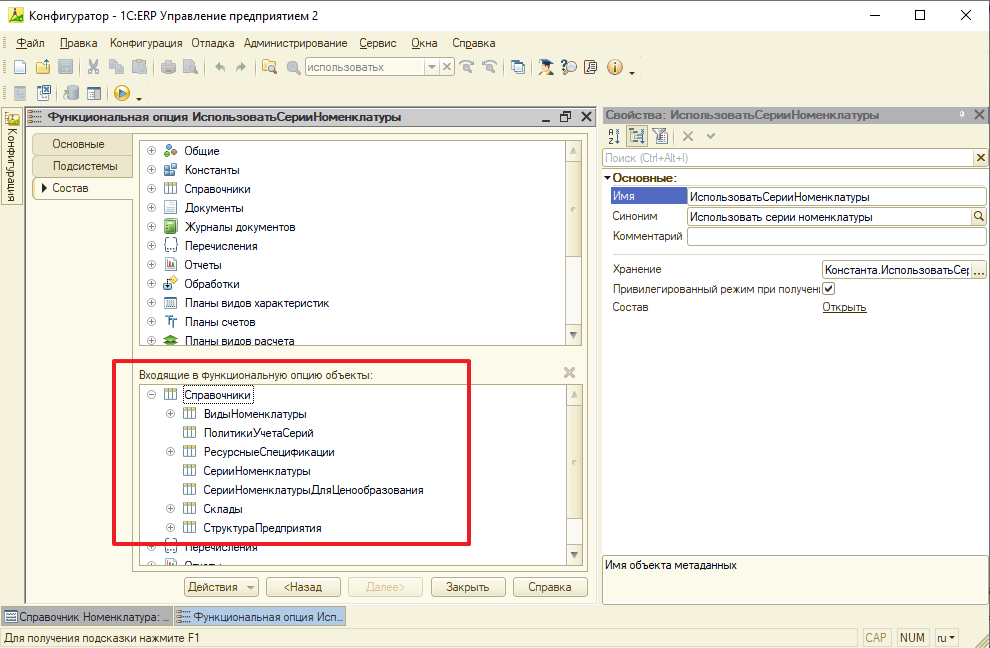990x648 pixels.
Task: Click the Cut scissors icon
Action: pyautogui.click(x=93, y=67)
